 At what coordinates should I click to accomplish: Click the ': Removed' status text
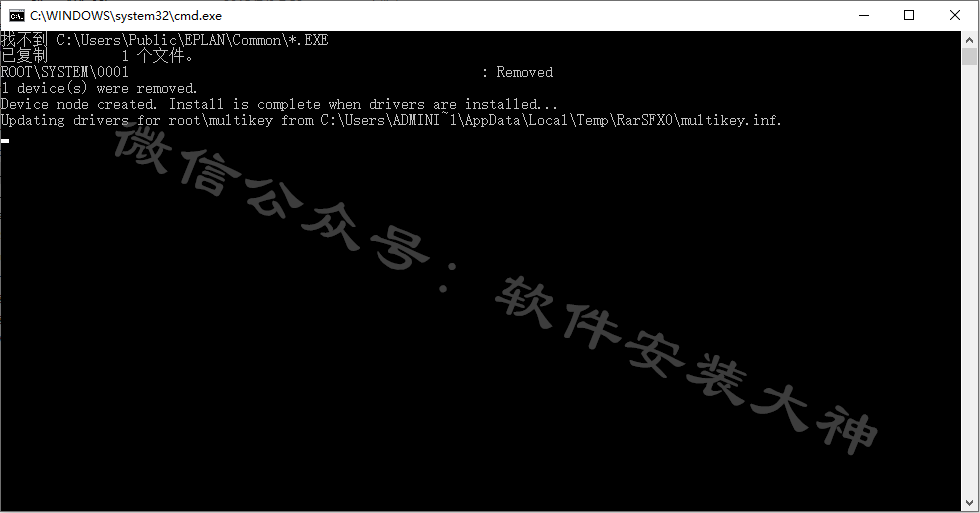517,72
